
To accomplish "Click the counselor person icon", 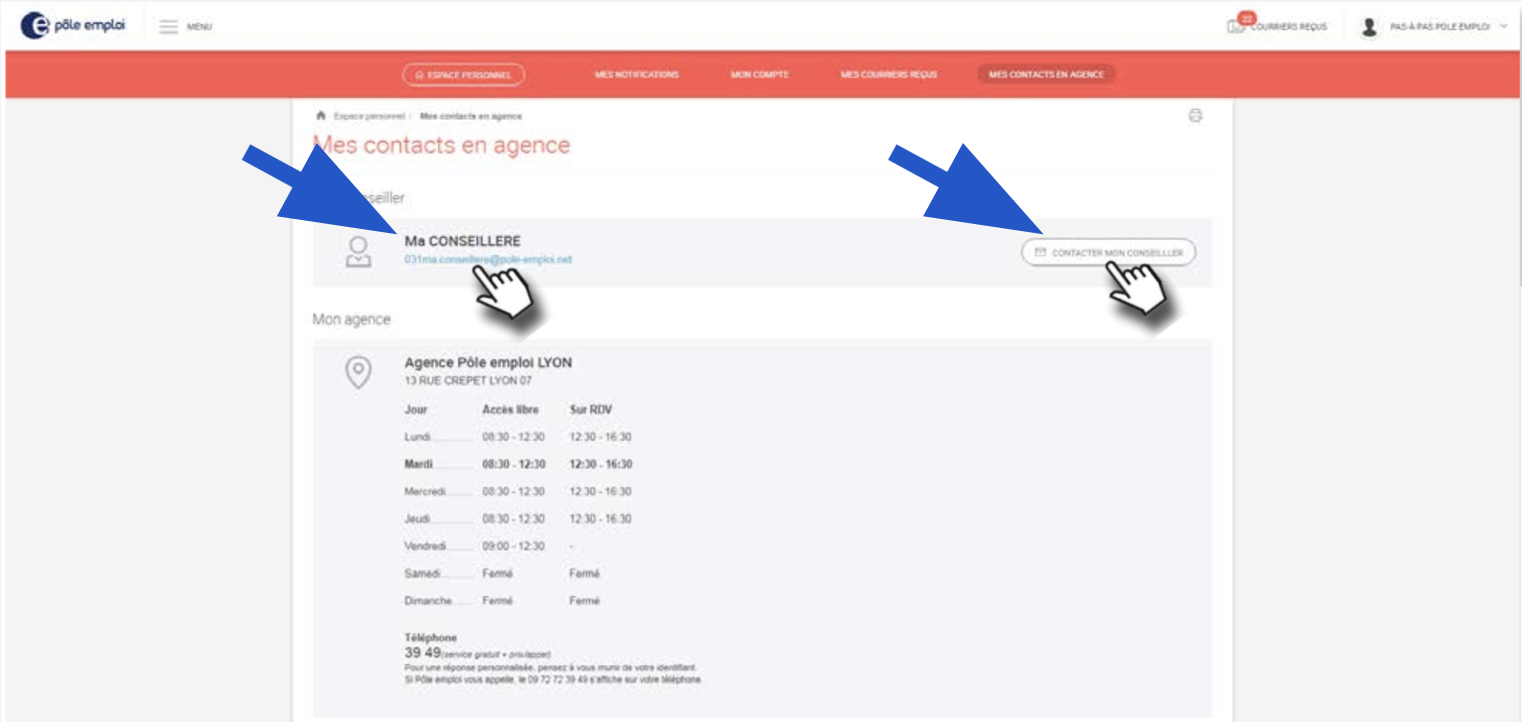I will tap(358, 251).
